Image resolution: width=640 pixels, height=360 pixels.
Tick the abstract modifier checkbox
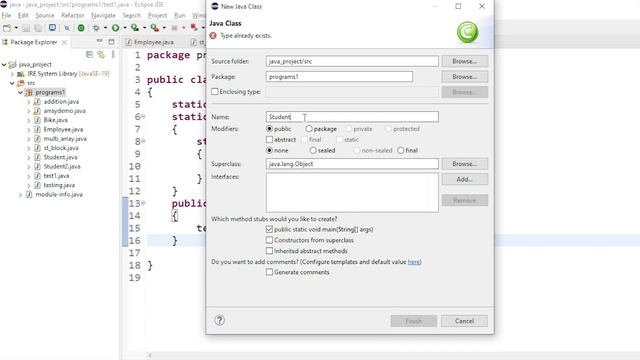click(269, 140)
